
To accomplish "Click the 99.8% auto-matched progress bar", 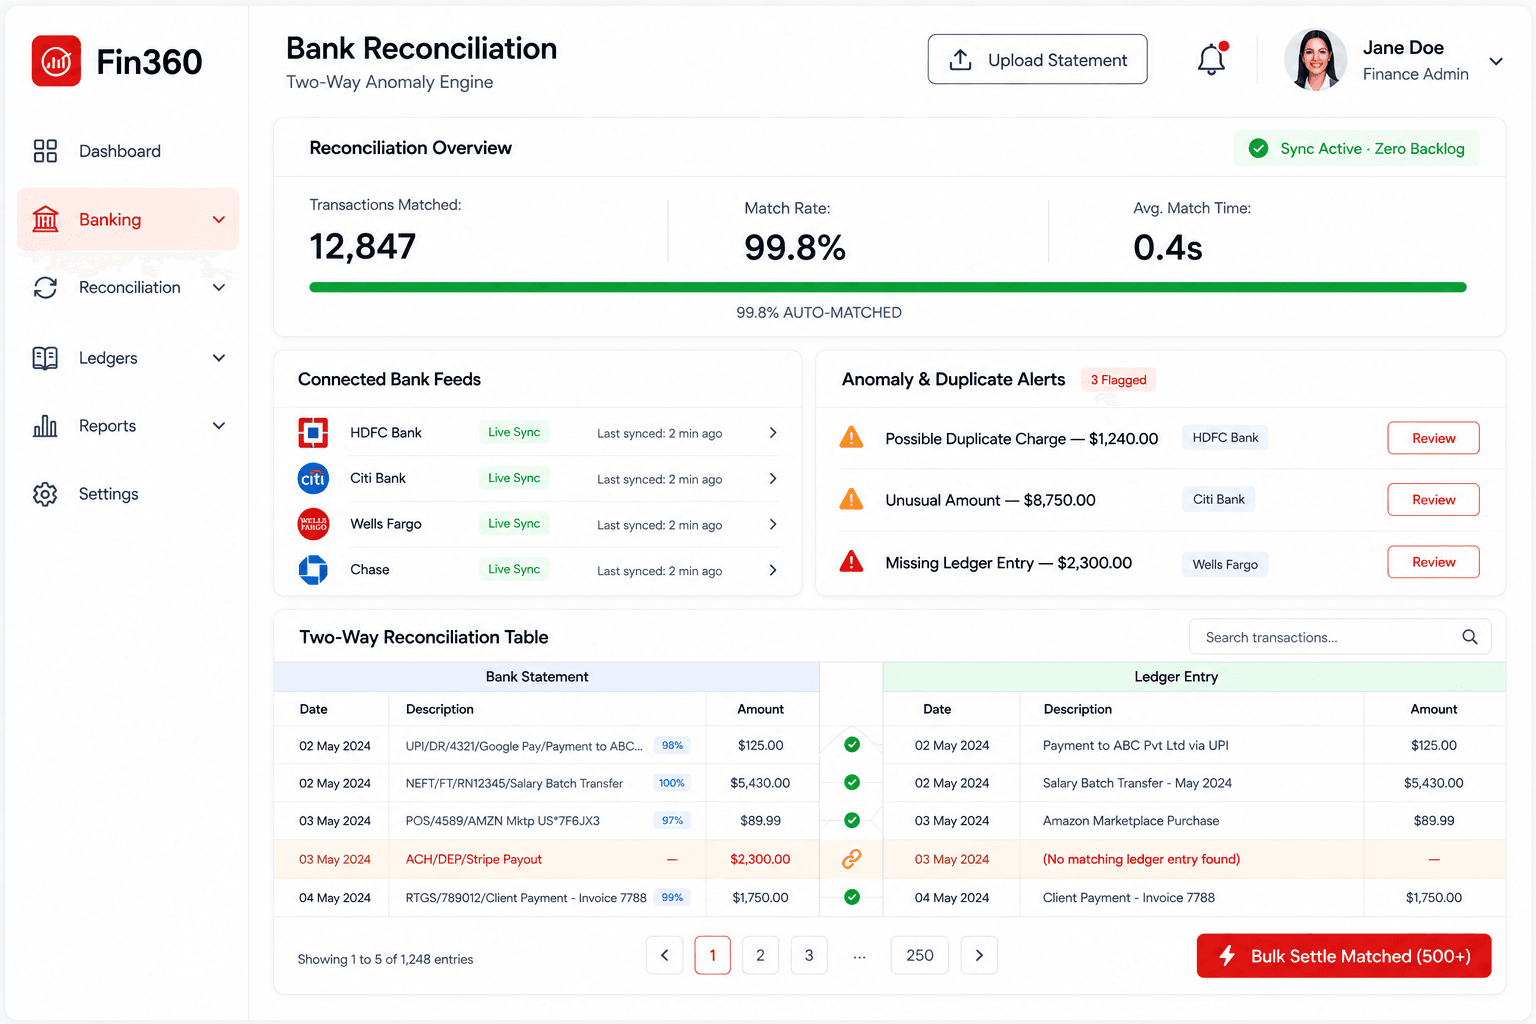I will [x=888, y=287].
